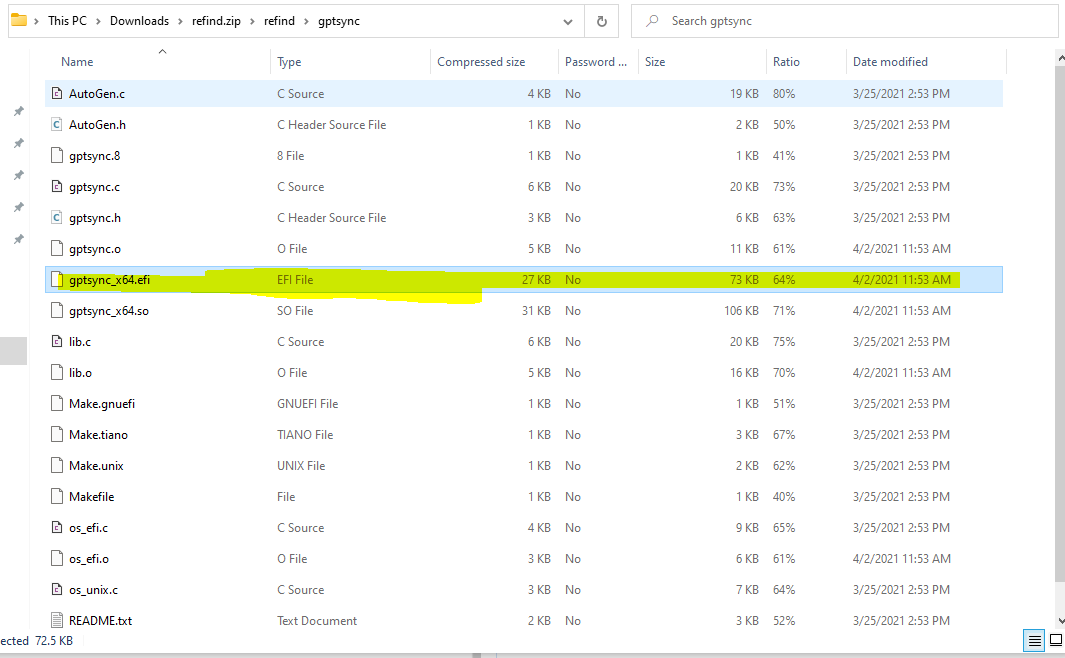The height and width of the screenshot is (658, 1065).
Task: Navigate to Downloads via the breadcrumb
Action: [139, 20]
